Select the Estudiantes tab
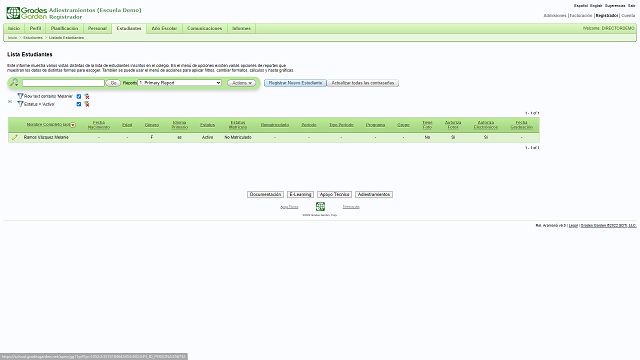The width and height of the screenshot is (640, 360). (129, 28)
